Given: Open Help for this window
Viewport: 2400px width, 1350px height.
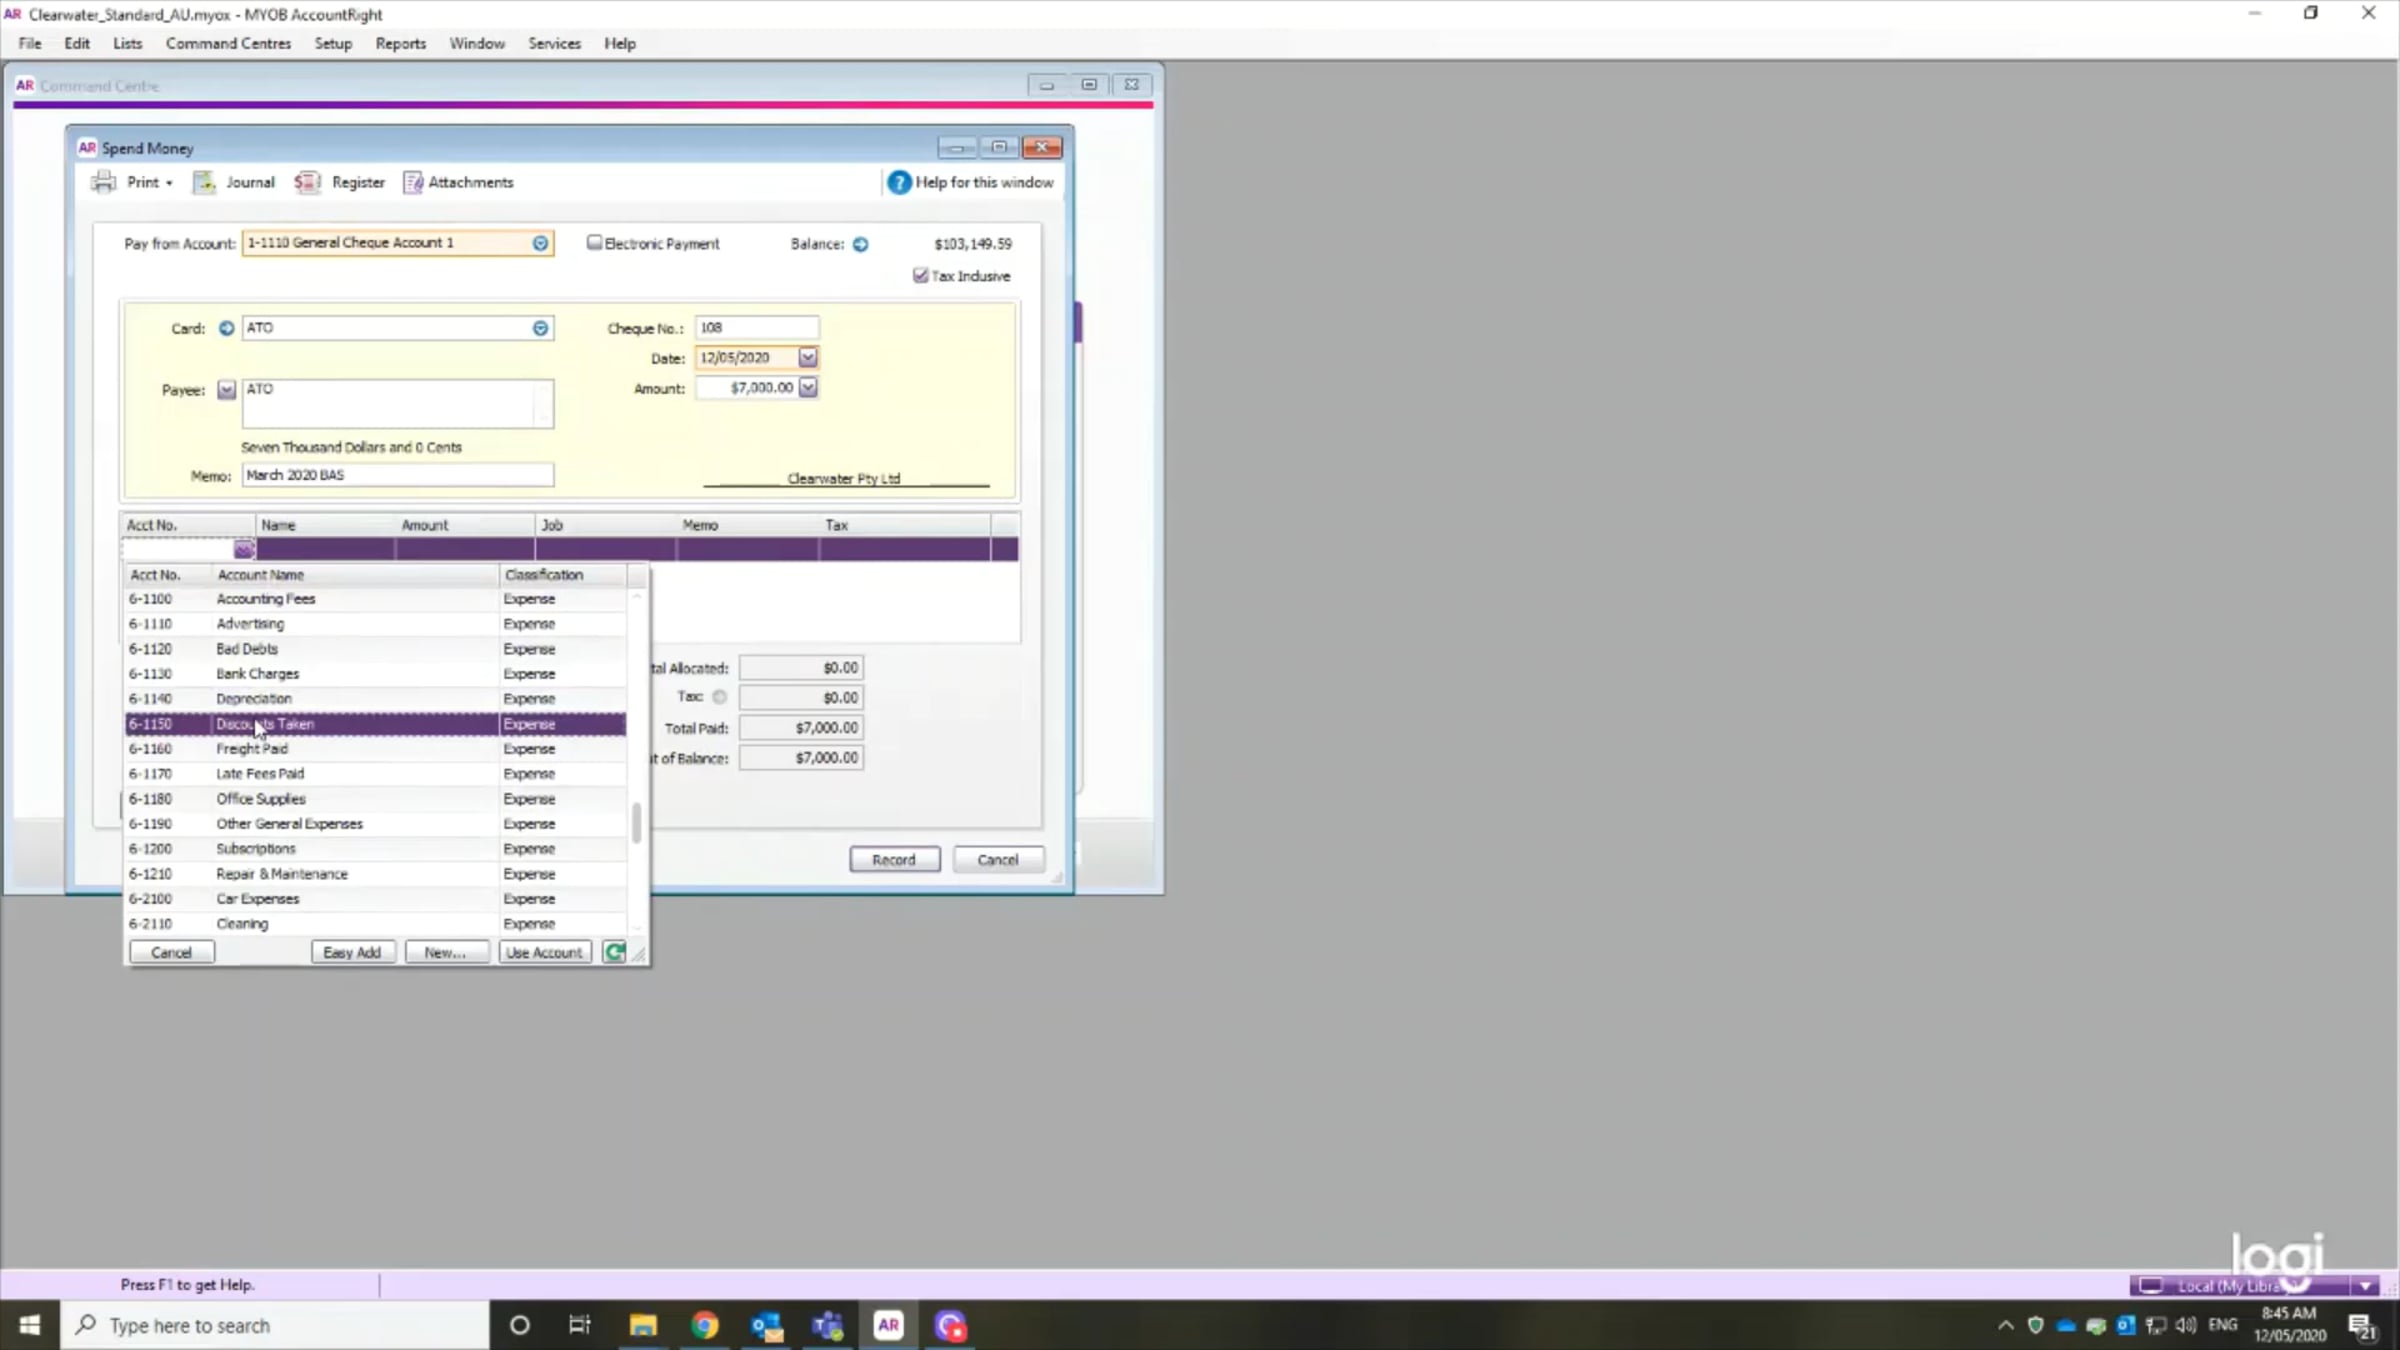Looking at the screenshot, I should click(x=970, y=182).
